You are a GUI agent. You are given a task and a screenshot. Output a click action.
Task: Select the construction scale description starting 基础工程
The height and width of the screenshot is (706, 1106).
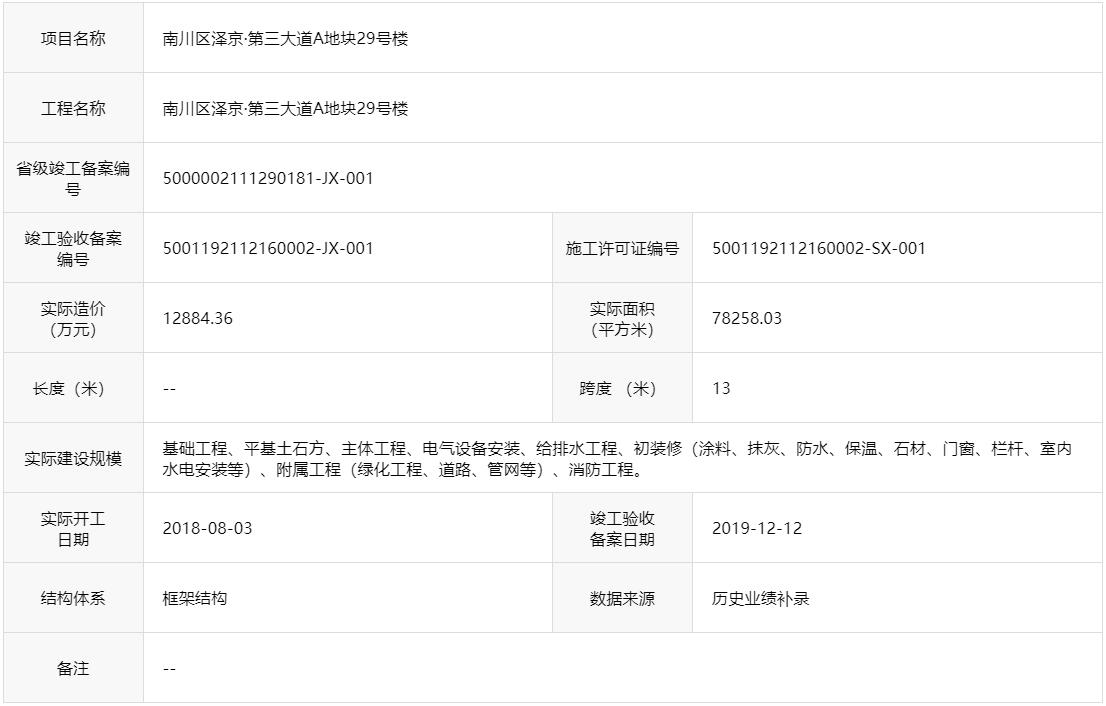coord(617,458)
